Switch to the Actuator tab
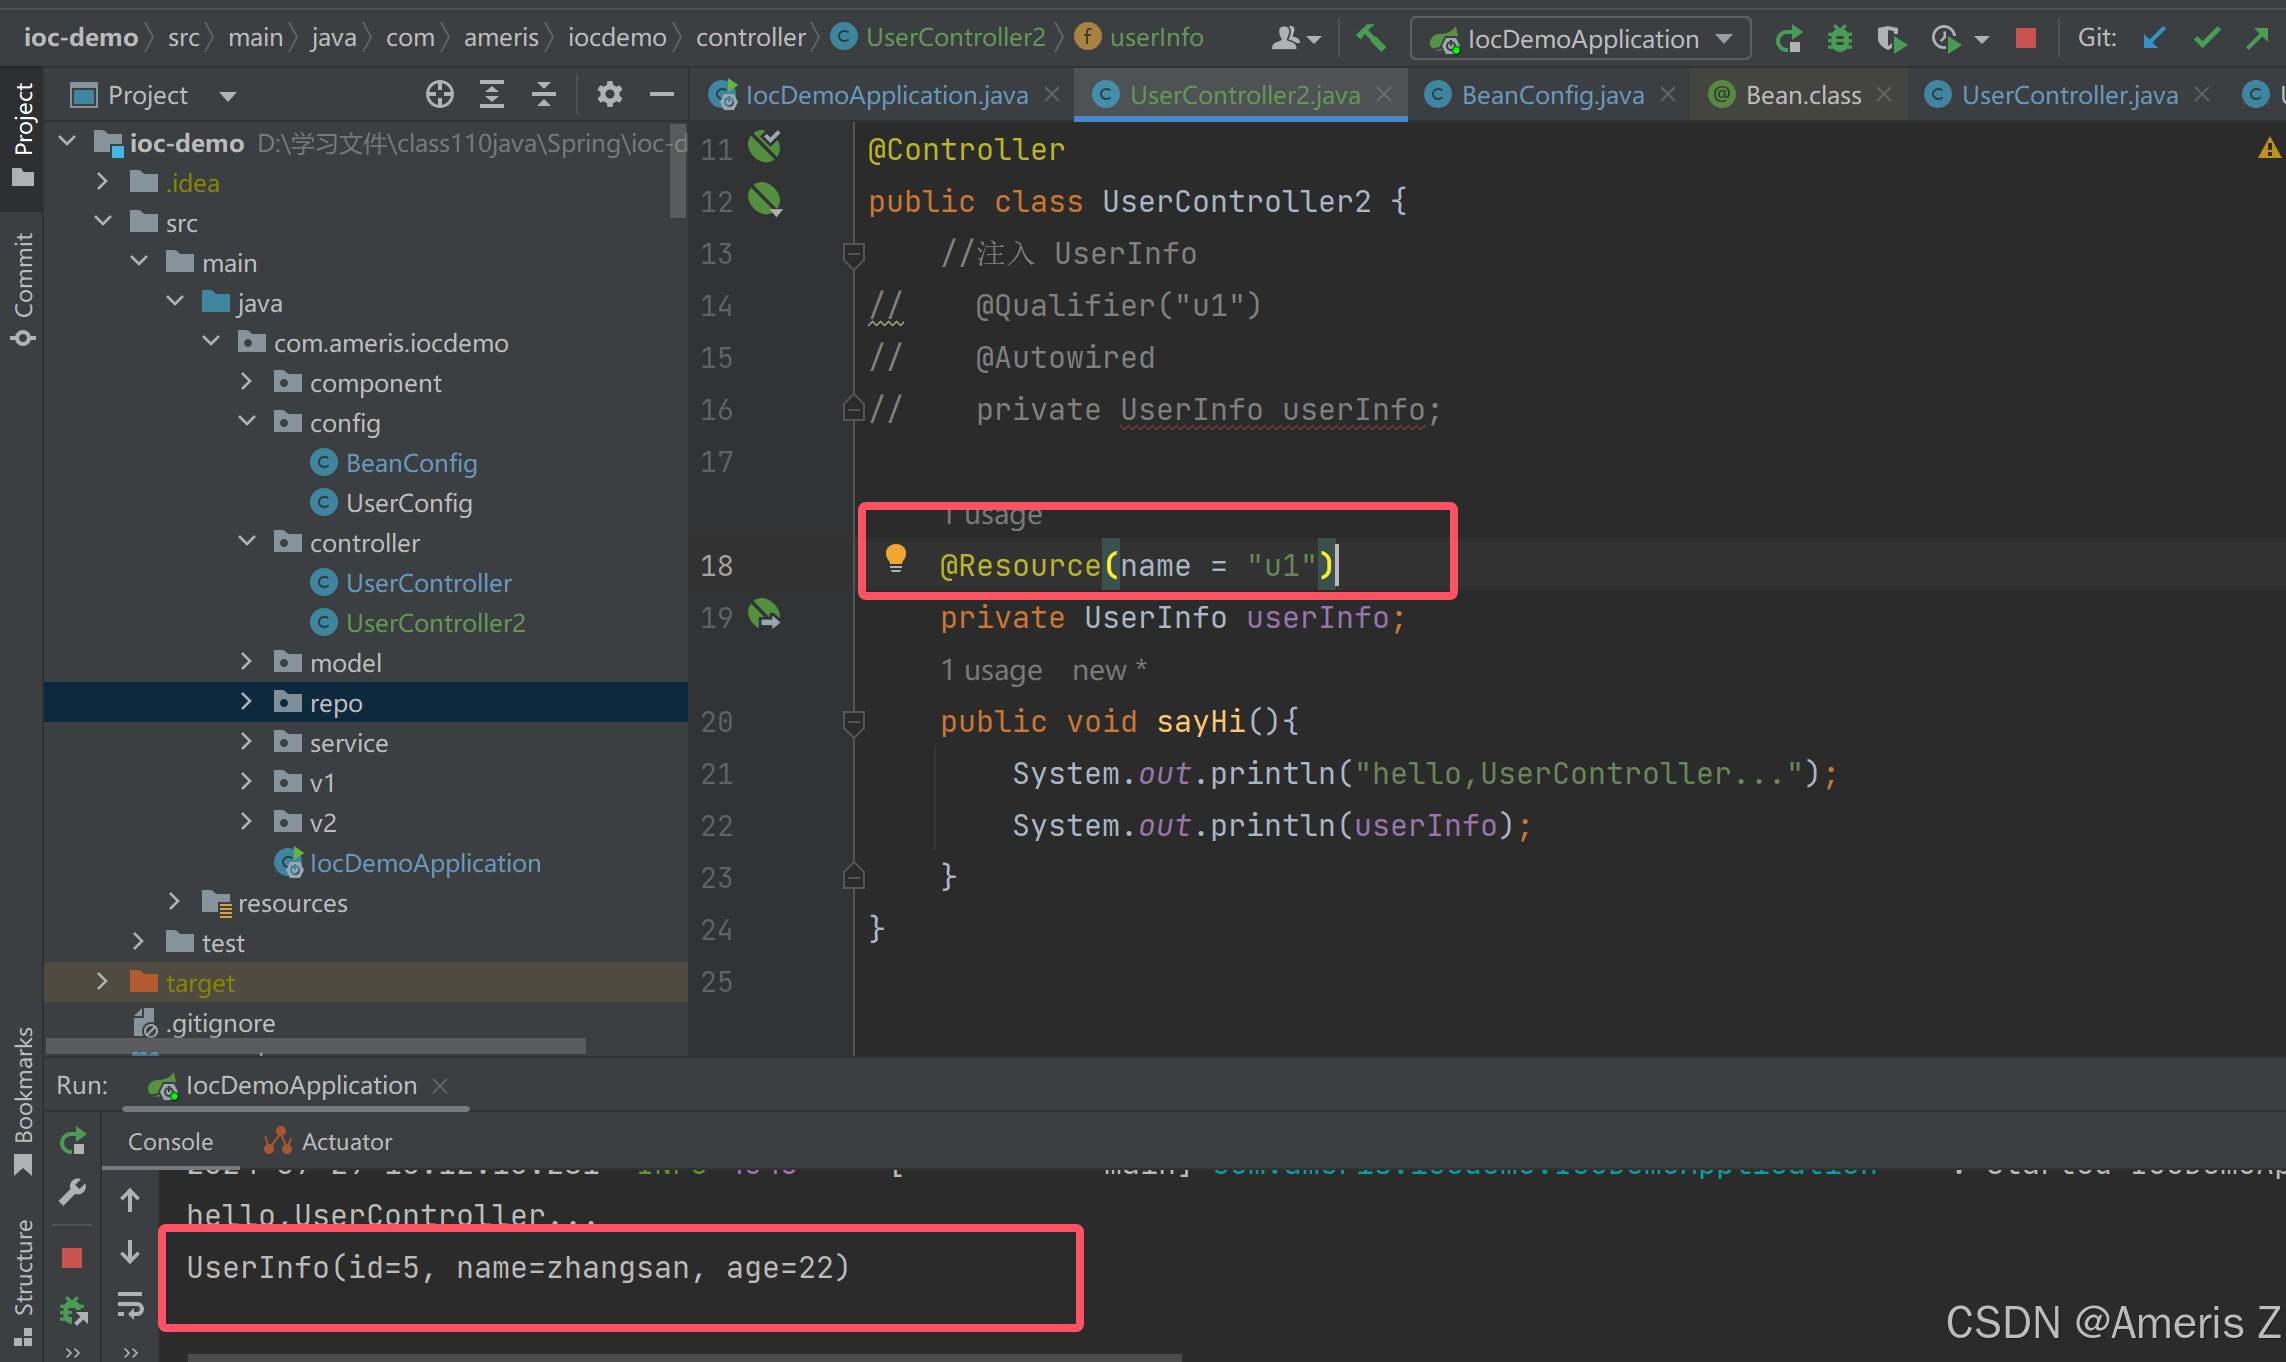Image resolution: width=2286 pixels, height=1362 pixels. point(345,1142)
